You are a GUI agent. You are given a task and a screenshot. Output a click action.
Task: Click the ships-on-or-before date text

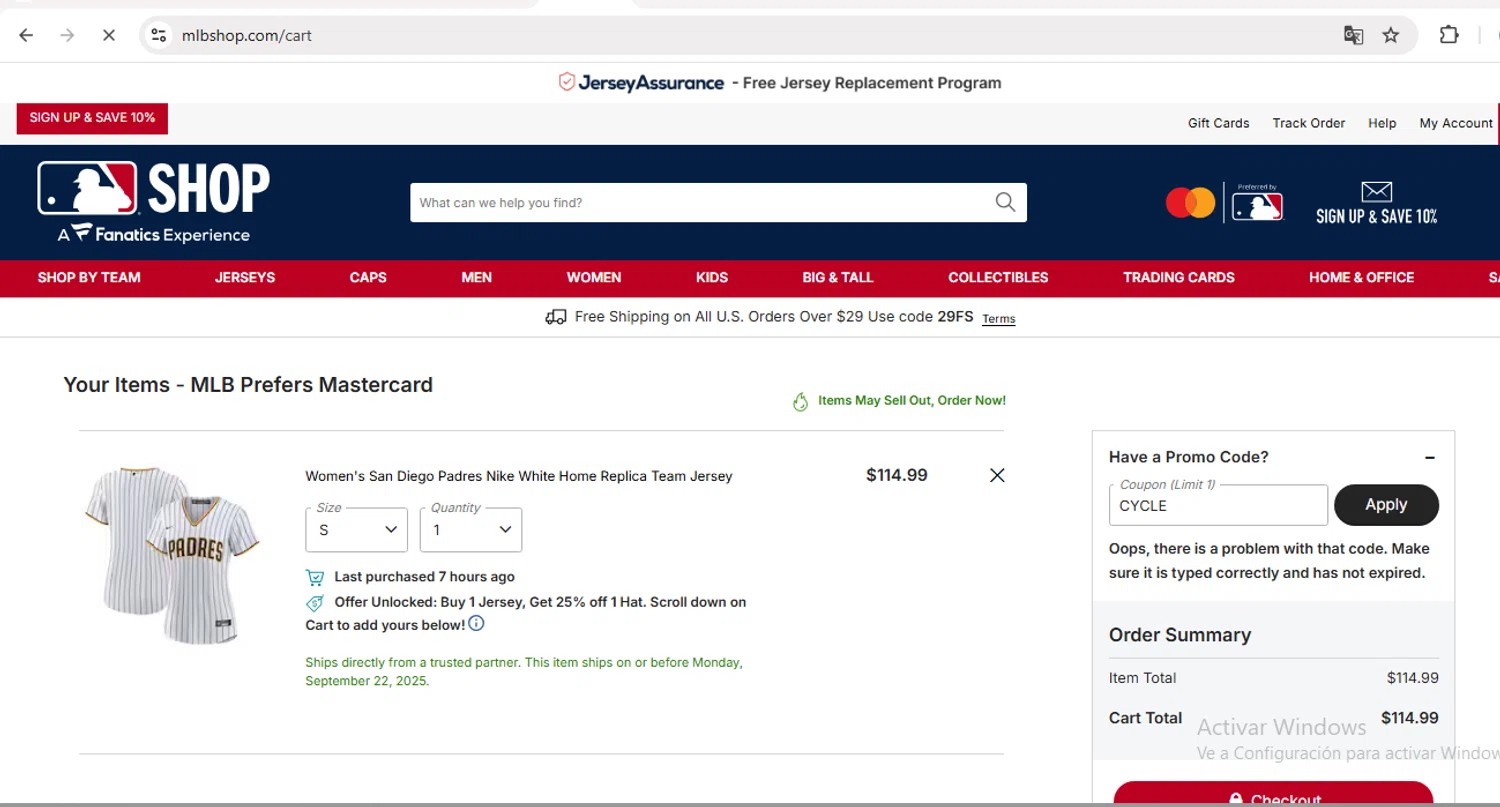(x=524, y=671)
